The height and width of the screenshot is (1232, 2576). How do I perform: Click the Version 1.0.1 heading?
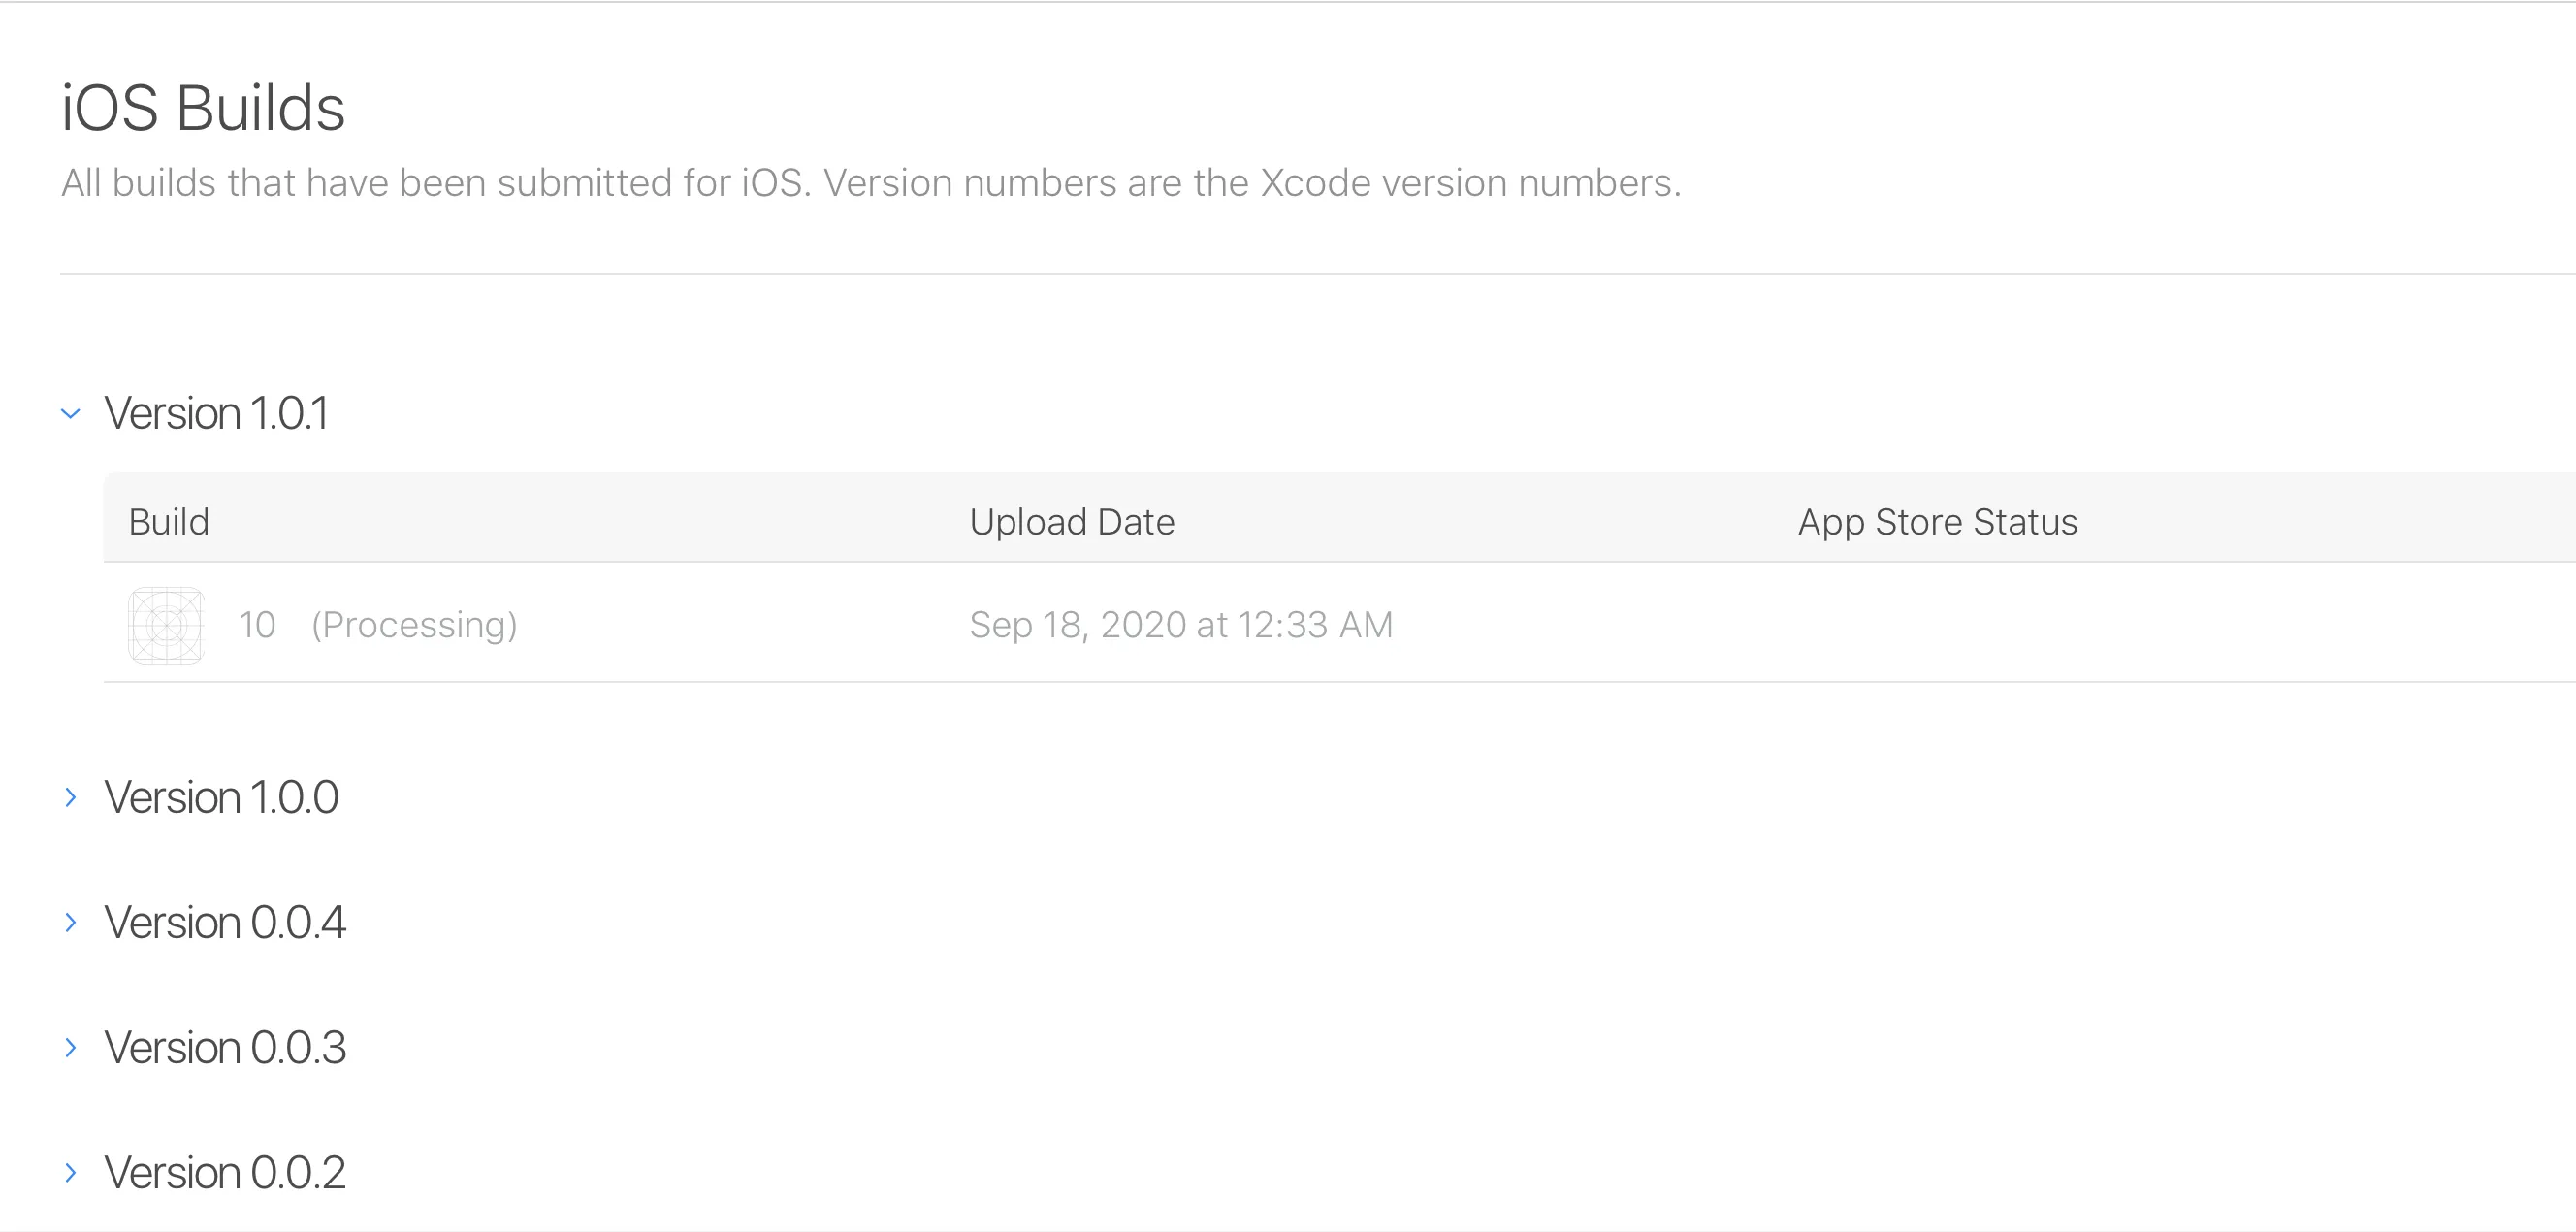[x=216, y=413]
